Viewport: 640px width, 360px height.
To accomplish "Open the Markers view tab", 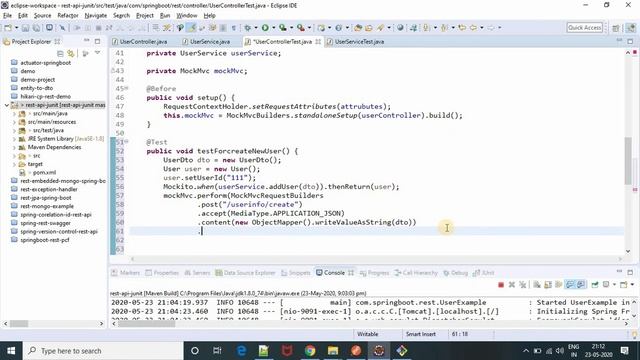I will 126,273.
